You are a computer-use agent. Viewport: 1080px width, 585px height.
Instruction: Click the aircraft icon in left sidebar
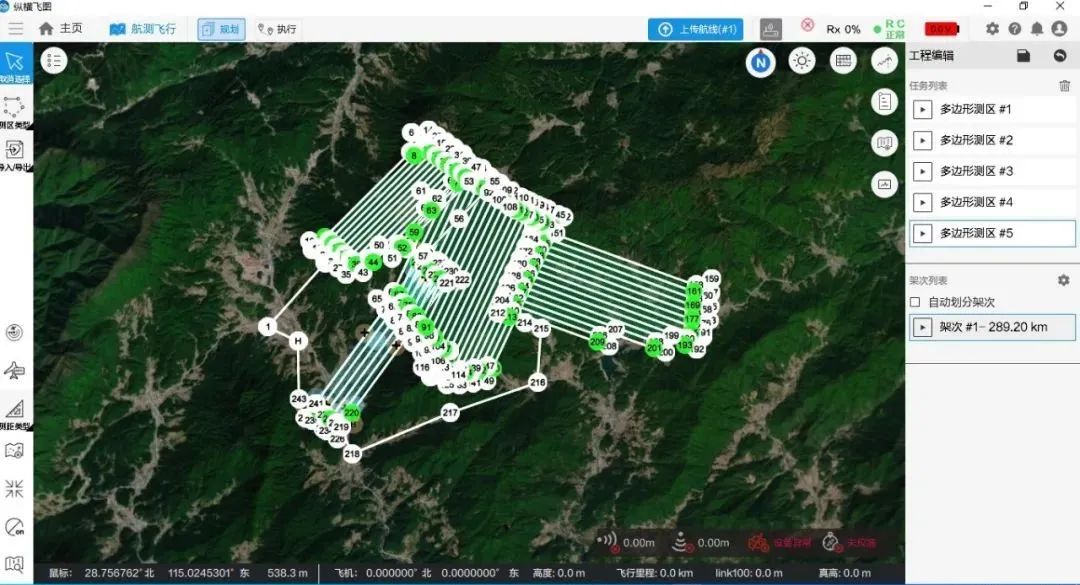[x=14, y=371]
